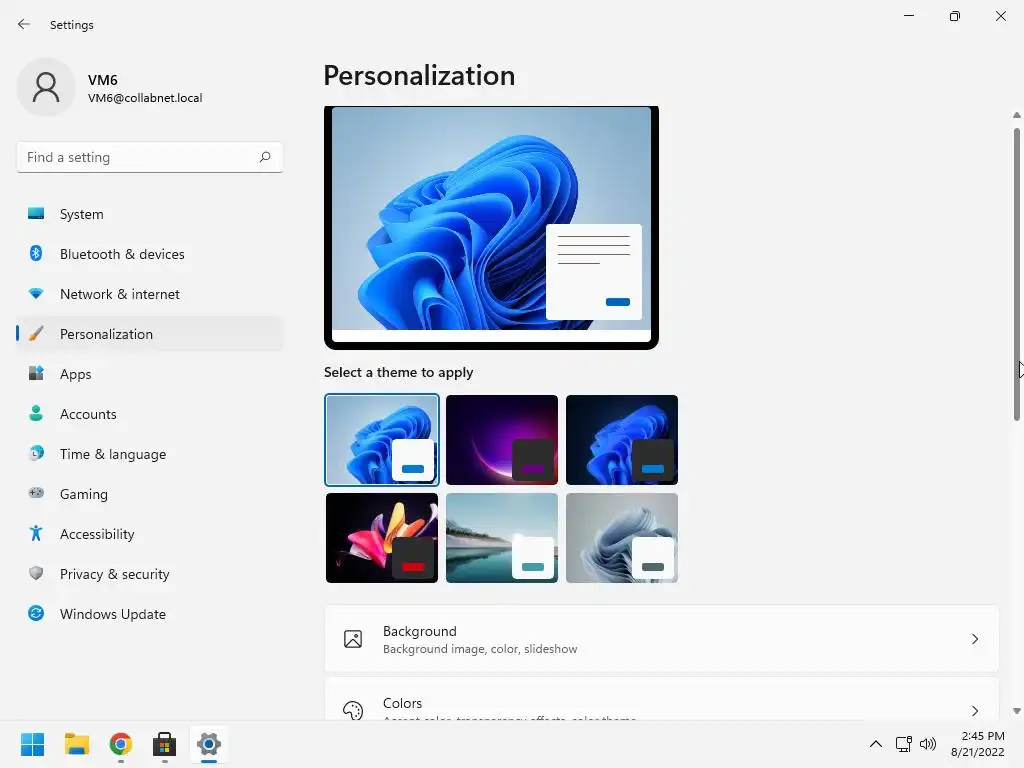1024x768 pixels.
Task: Open the Windows Start menu
Action: [x=32, y=744]
